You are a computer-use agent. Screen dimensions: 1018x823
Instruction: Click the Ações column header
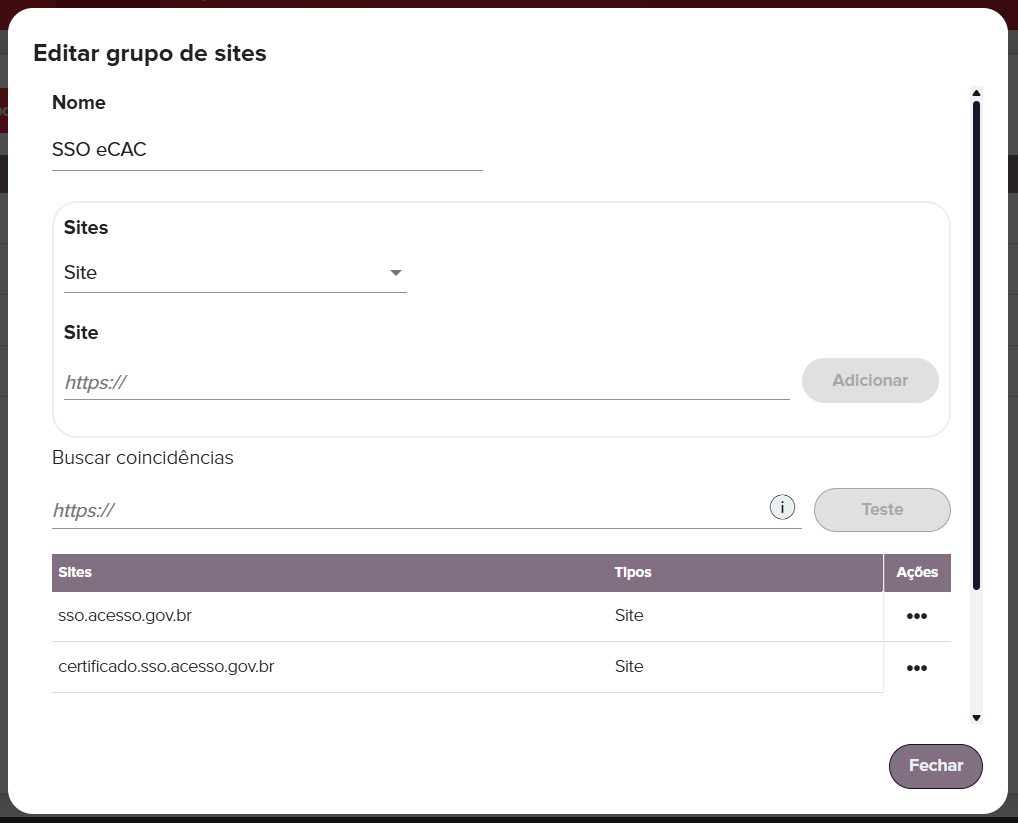coord(917,572)
